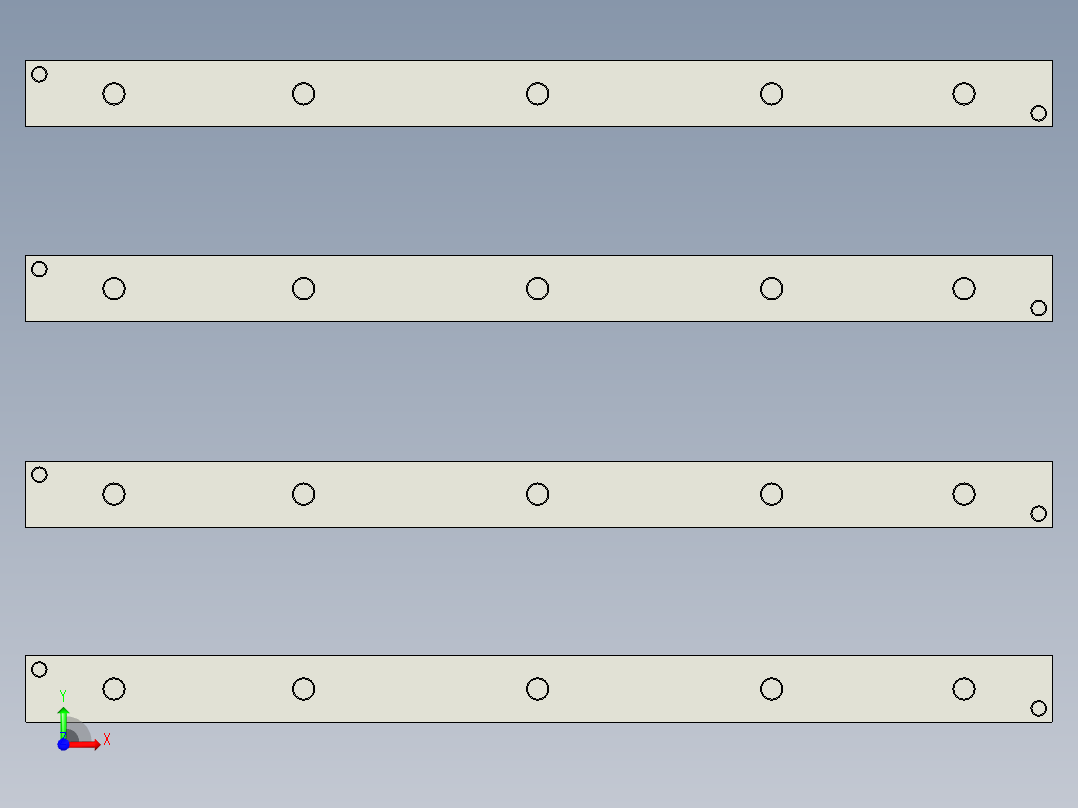Pick the center large hole on top plate

pos(537,94)
